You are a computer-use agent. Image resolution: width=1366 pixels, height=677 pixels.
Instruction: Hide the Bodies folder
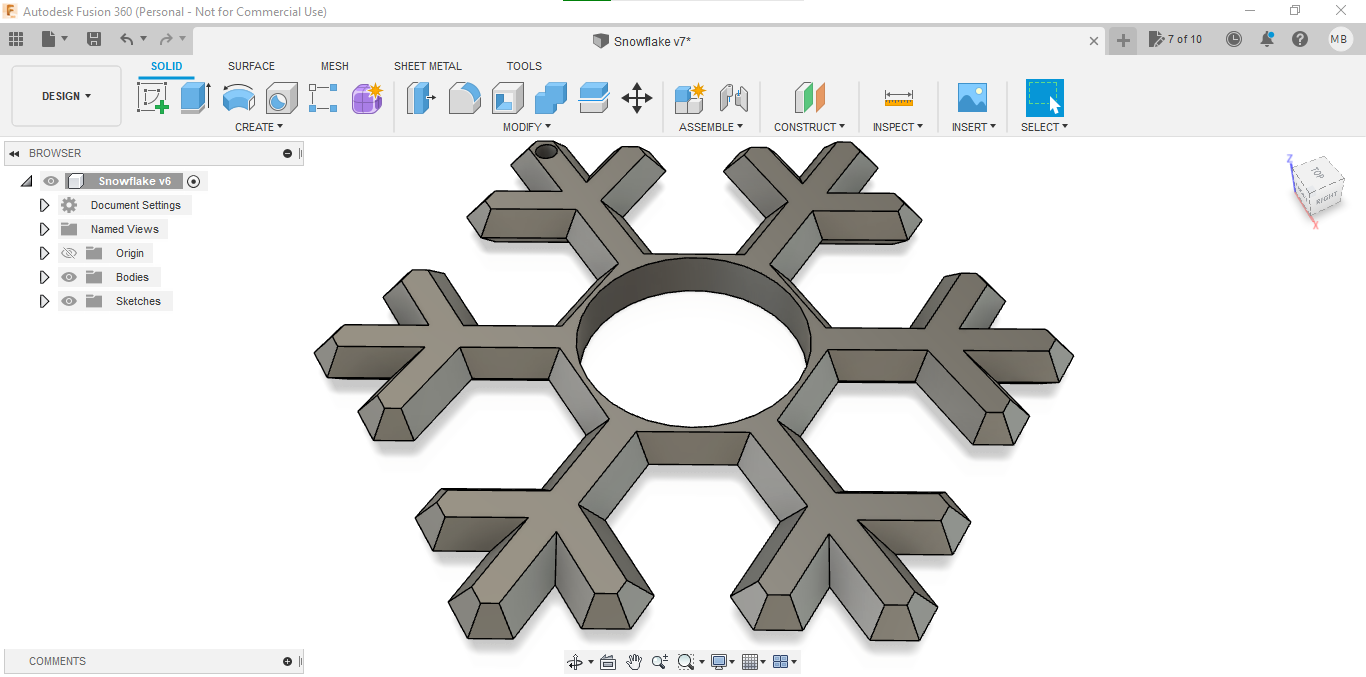(x=68, y=277)
